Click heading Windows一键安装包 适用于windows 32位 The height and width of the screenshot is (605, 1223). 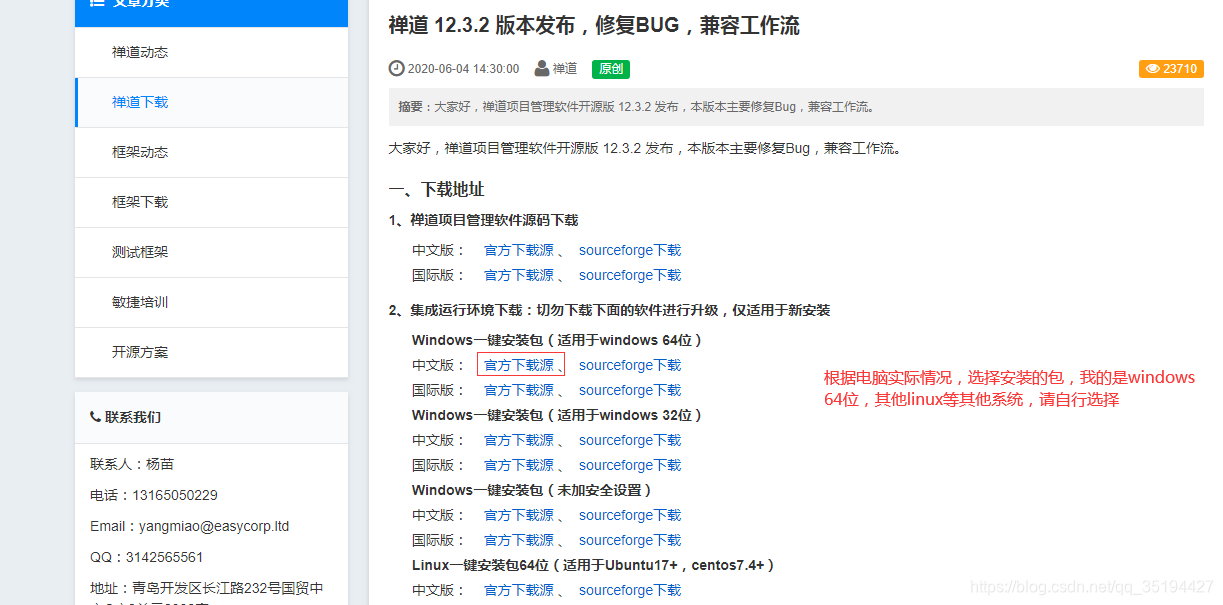tap(557, 415)
